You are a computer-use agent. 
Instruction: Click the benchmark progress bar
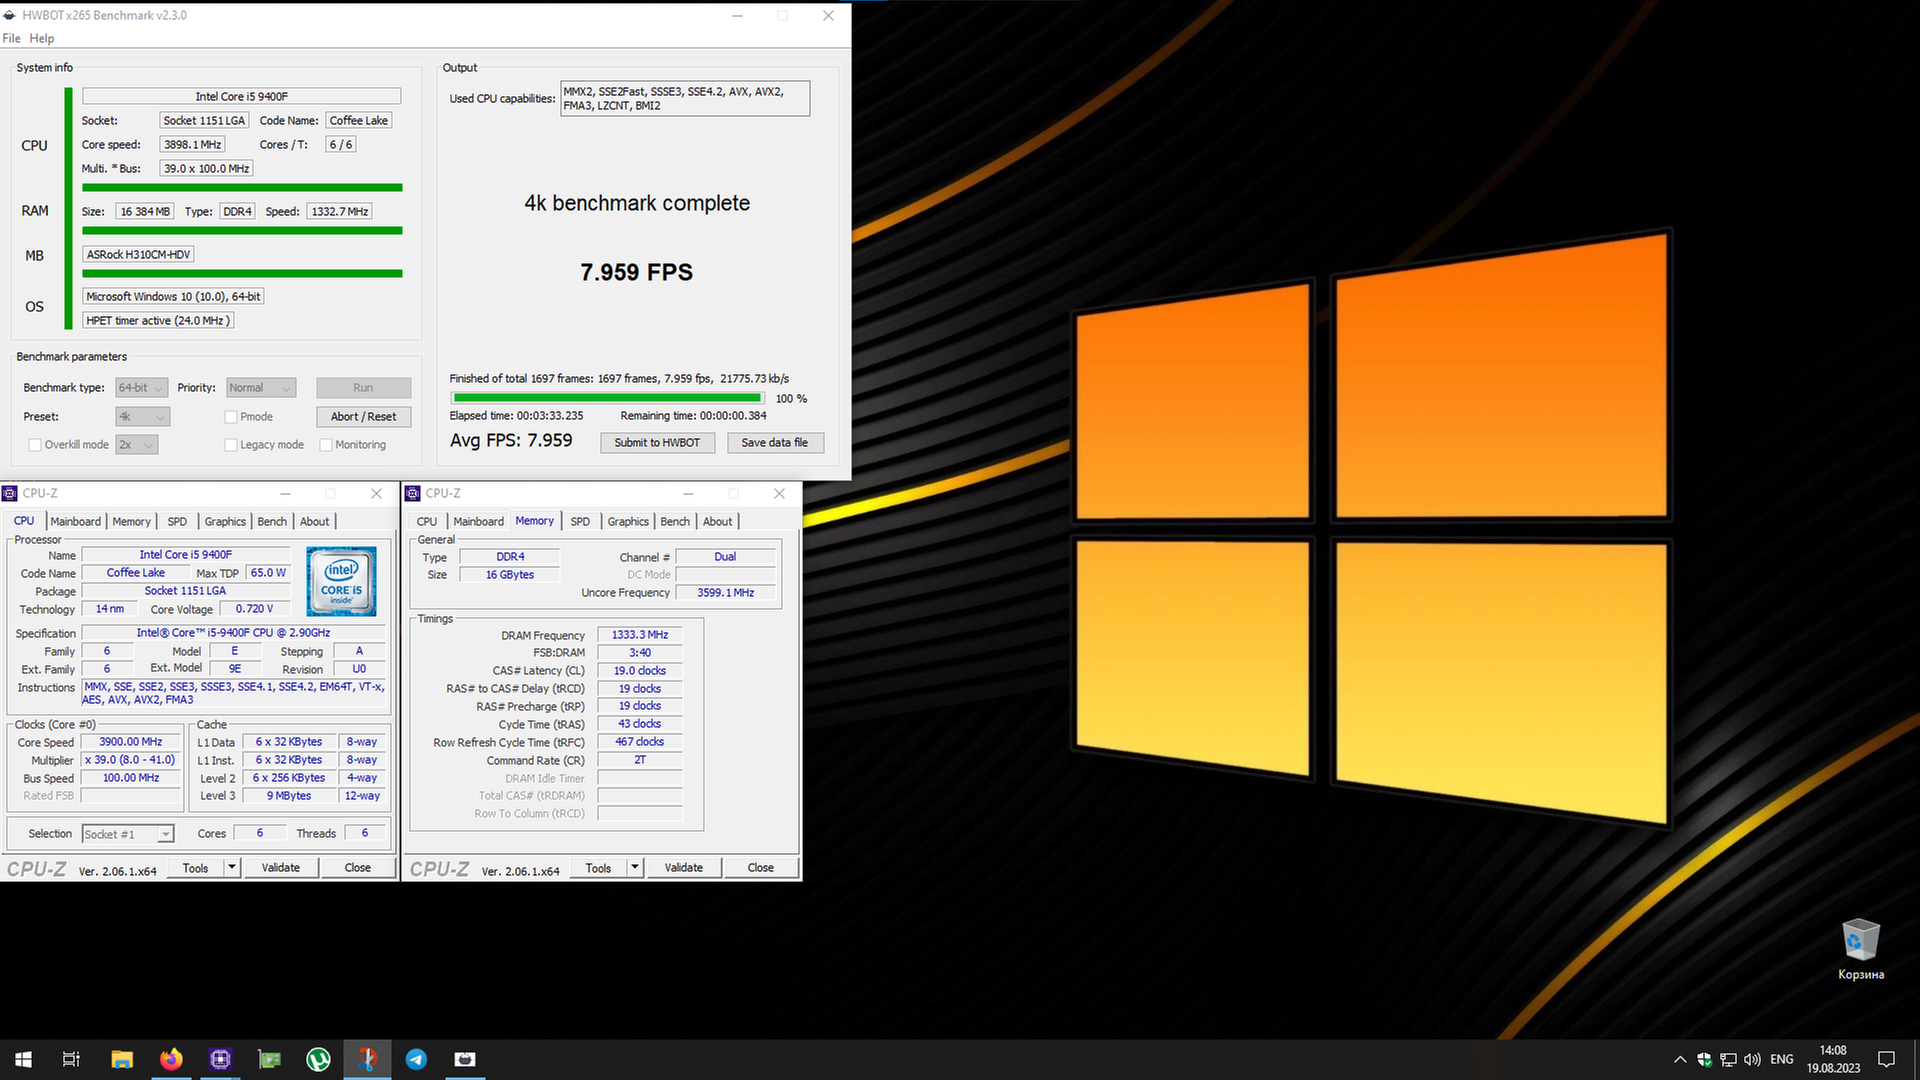point(608,398)
